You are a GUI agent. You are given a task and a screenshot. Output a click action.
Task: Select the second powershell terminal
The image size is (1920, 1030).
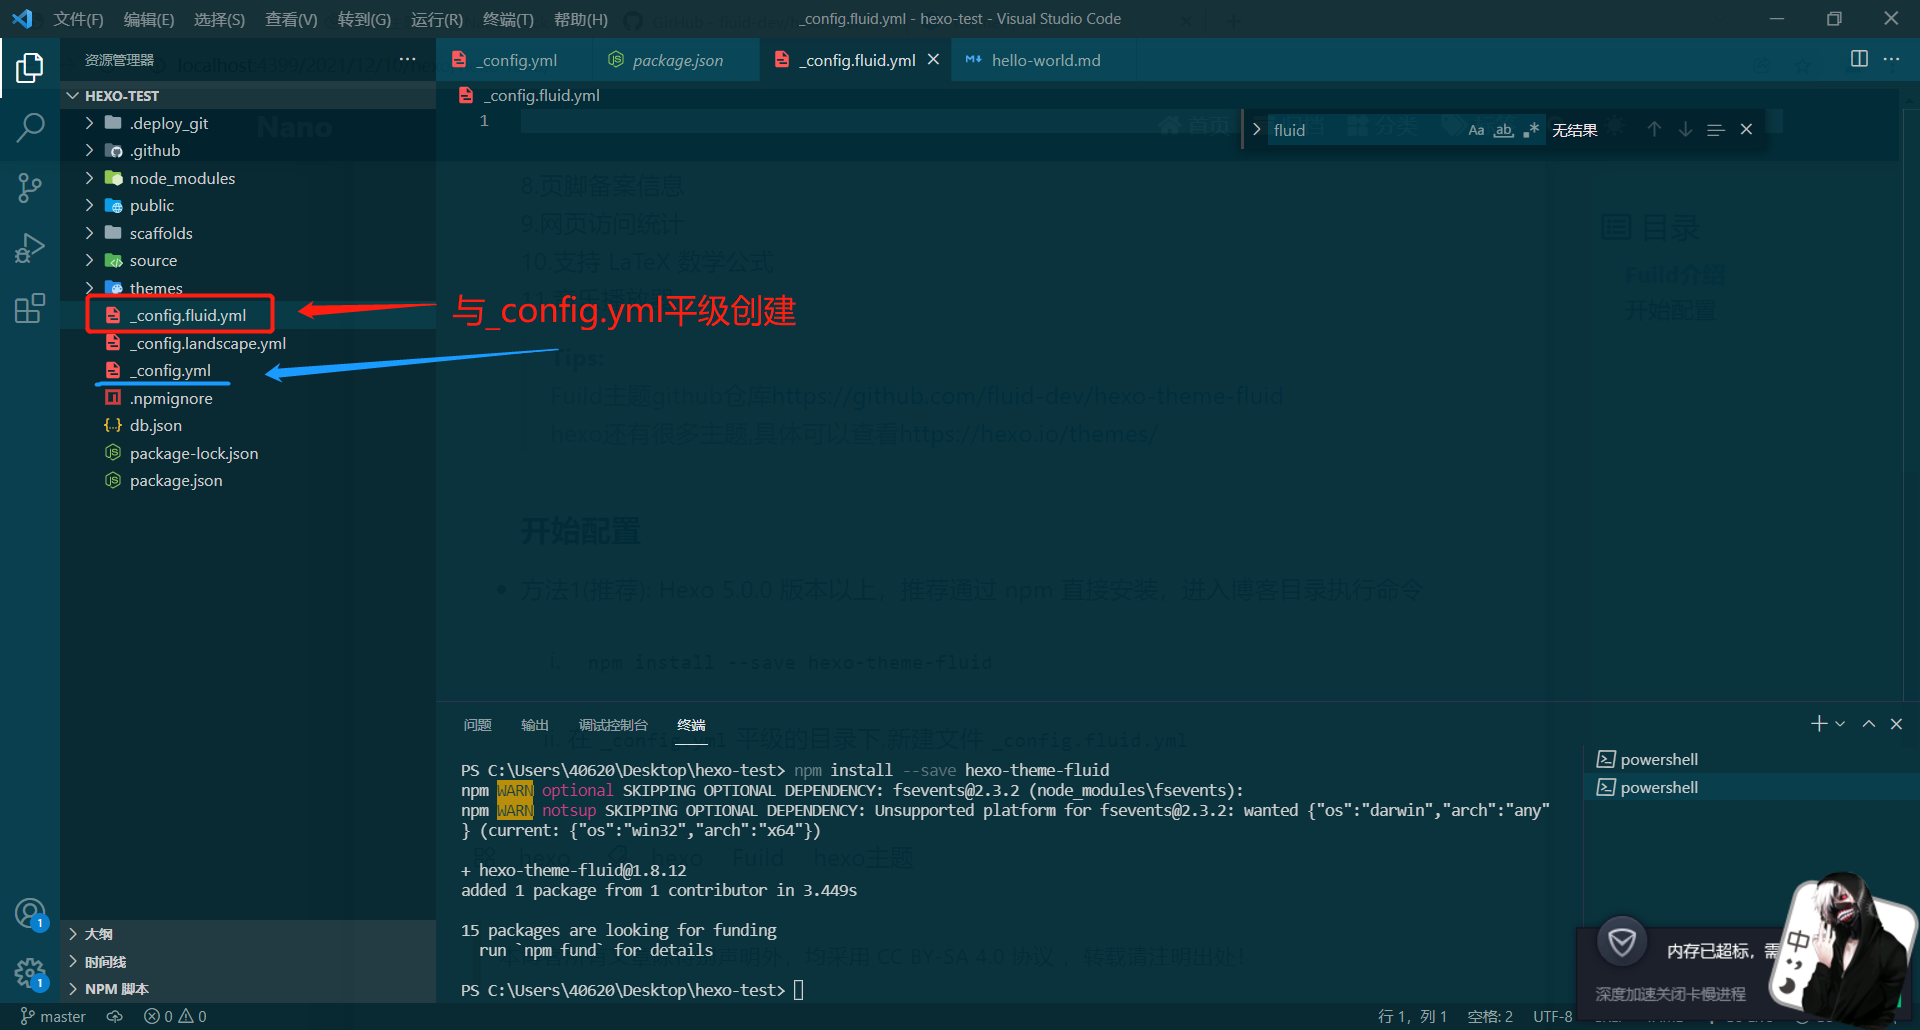tap(1751, 787)
